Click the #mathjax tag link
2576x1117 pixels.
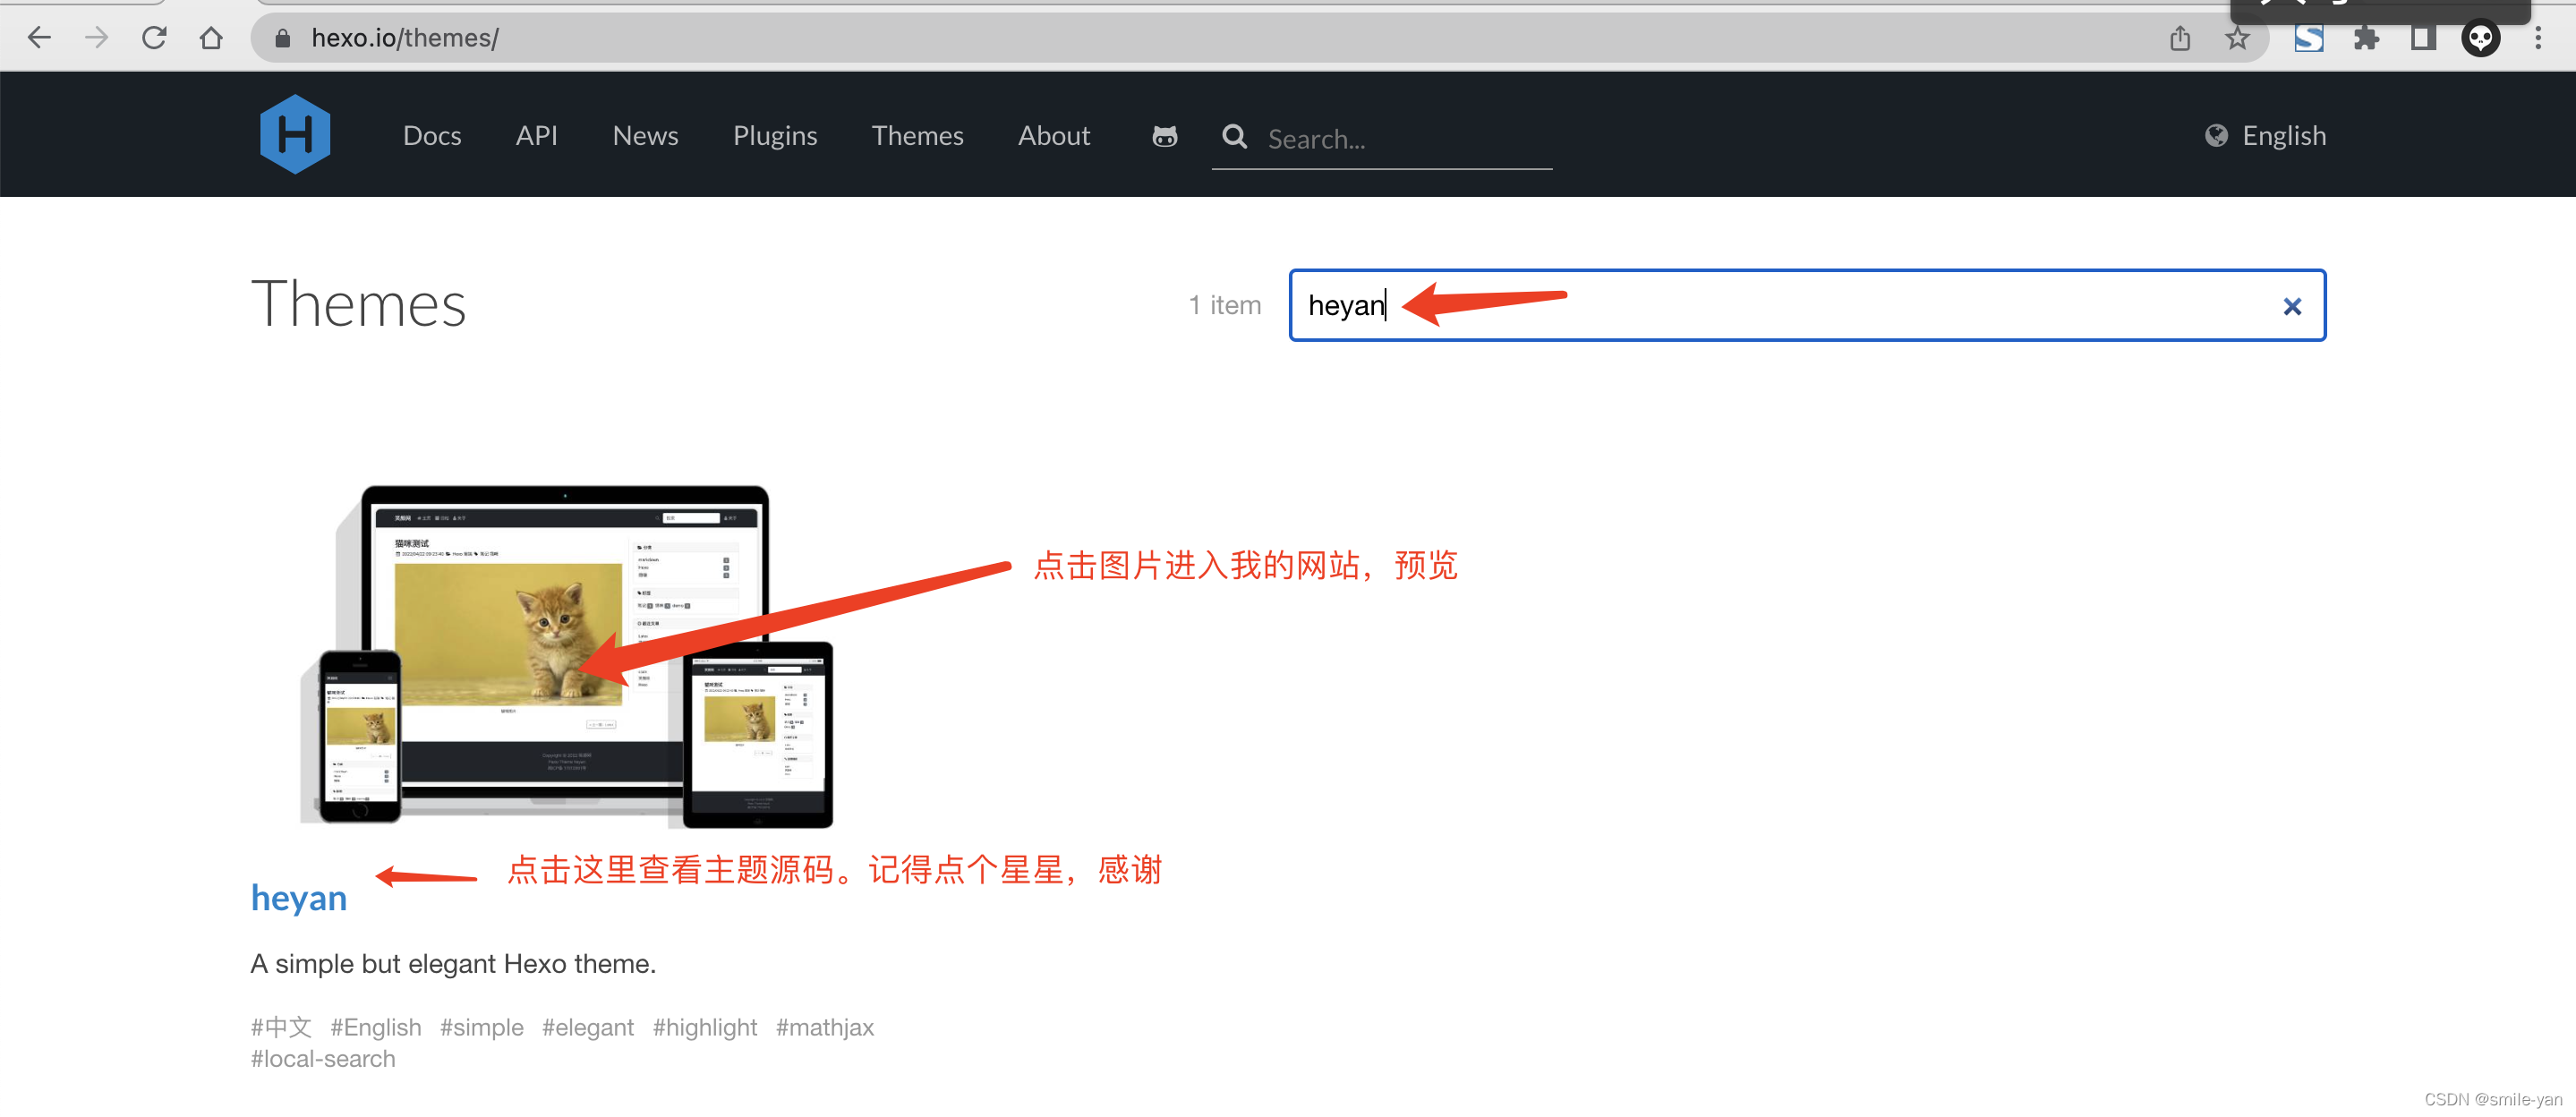(824, 1027)
